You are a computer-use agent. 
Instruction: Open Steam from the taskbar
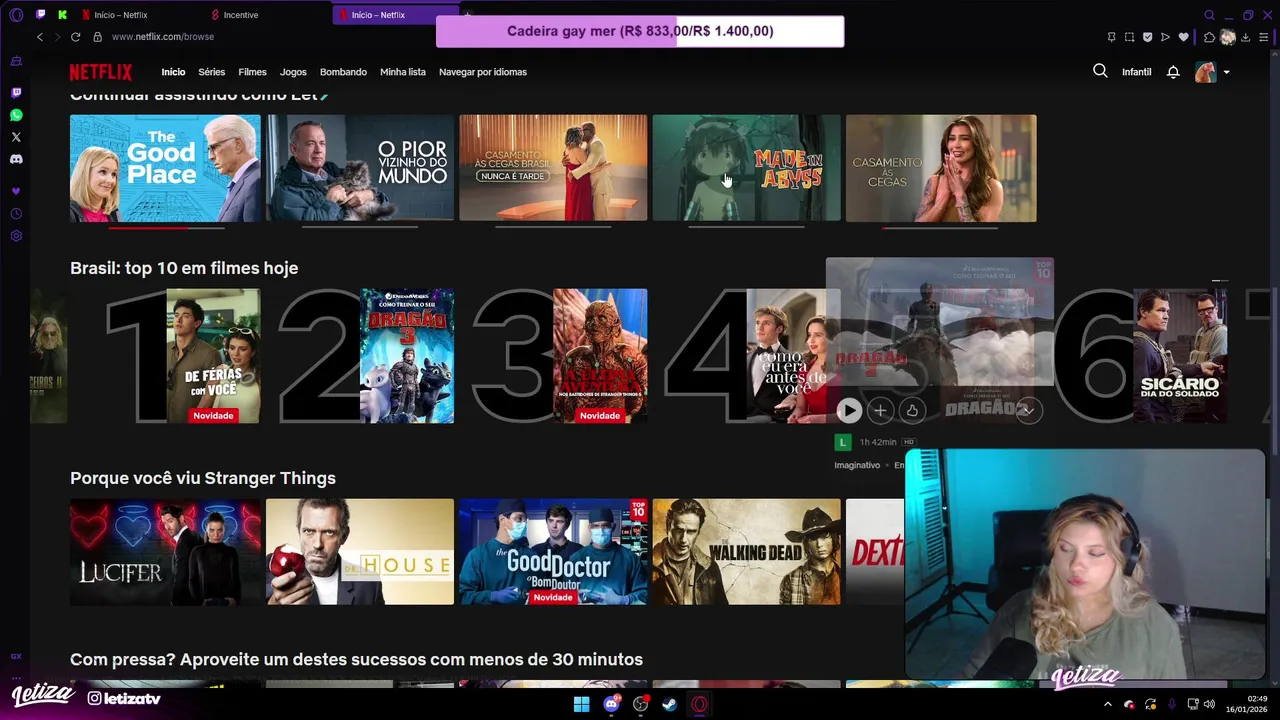669,704
